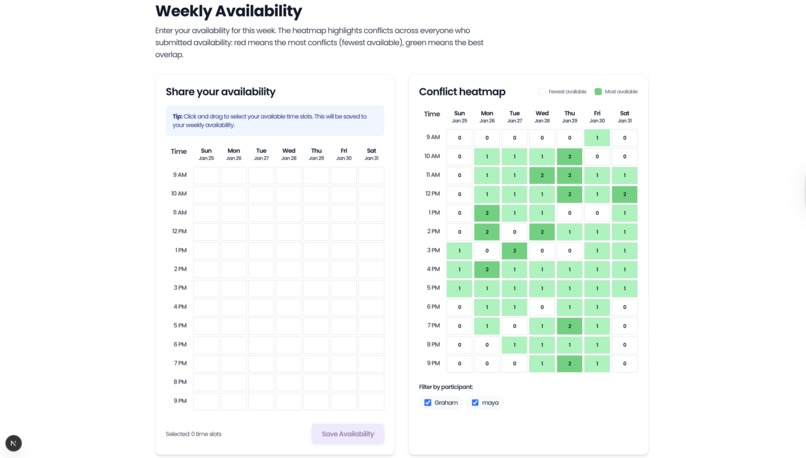Uncheck the maya participant filter
The image size is (806, 458).
pyautogui.click(x=475, y=402)
